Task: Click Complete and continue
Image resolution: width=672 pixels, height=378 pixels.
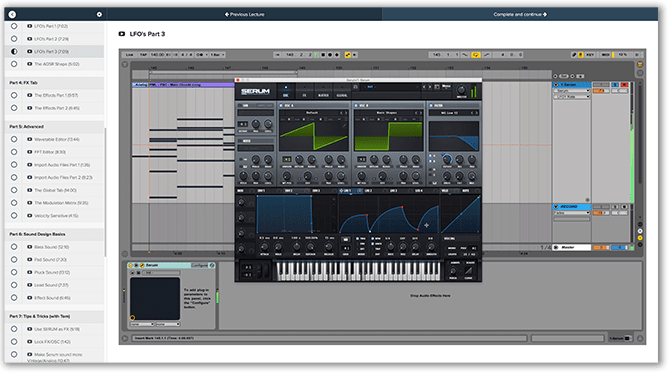Action: click(x=520, y=14)
